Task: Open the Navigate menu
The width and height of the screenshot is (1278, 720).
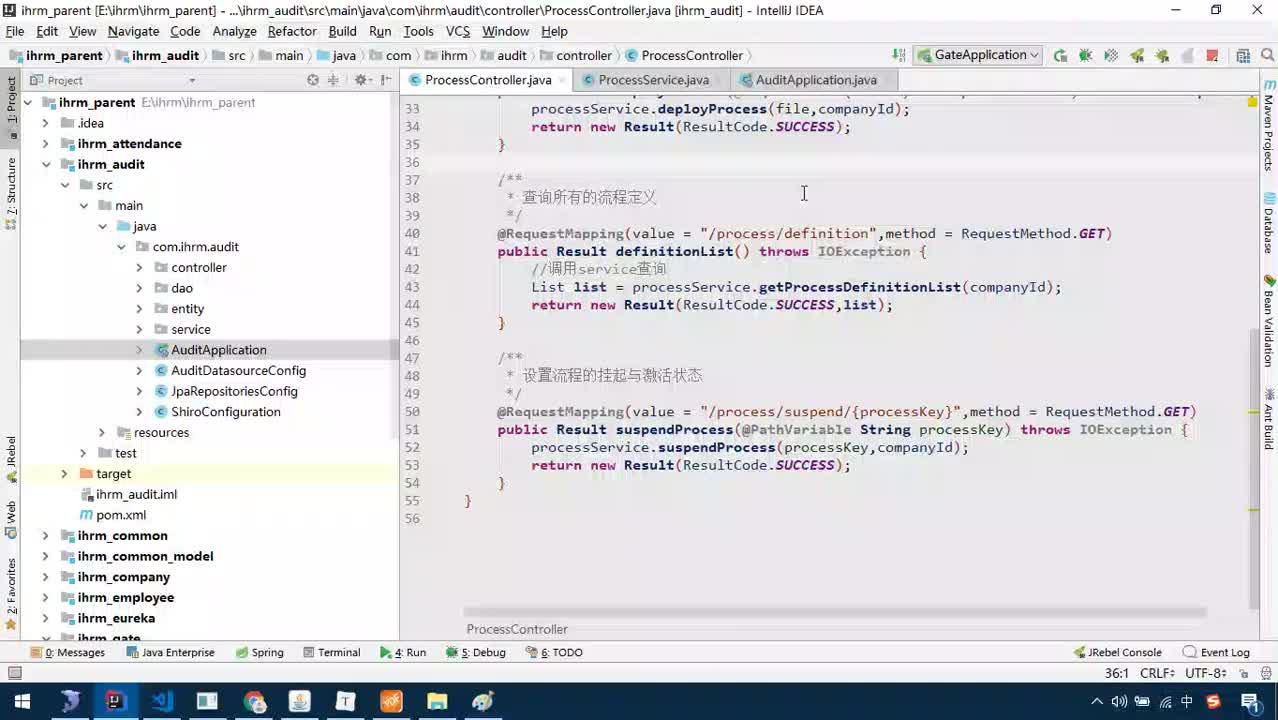Action: point(133,32)
